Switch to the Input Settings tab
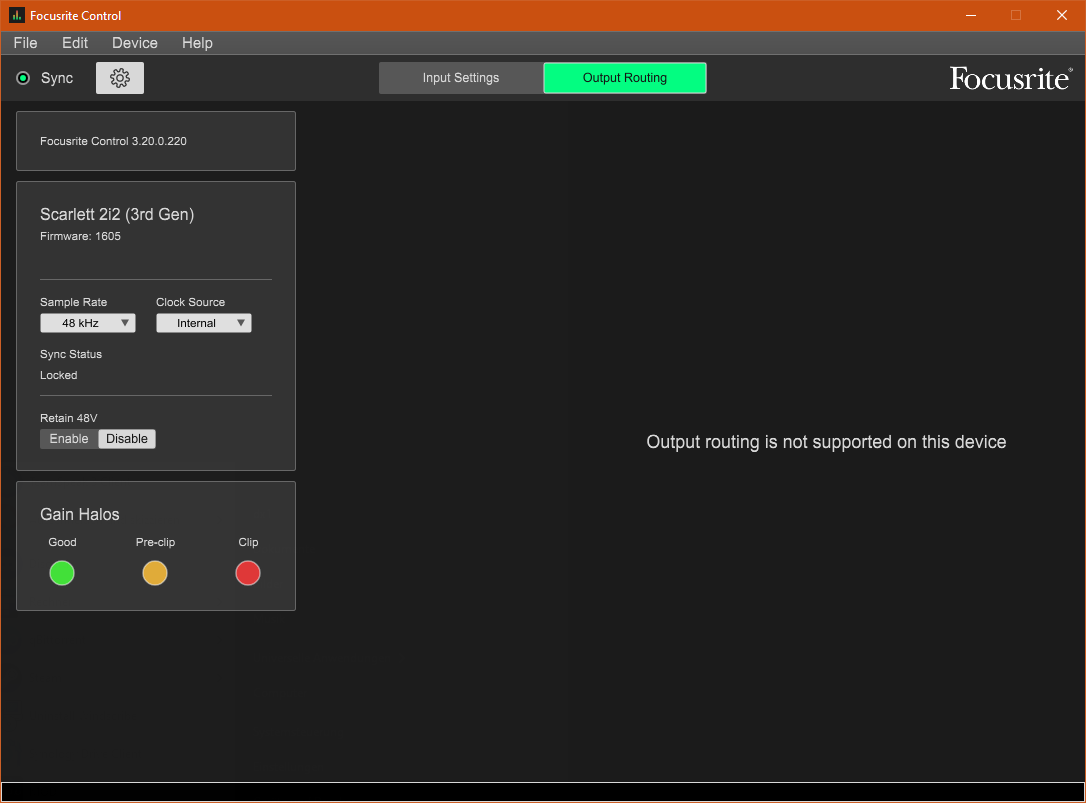The height and width of the screenshot is (803, 1086). click(461, 78)
